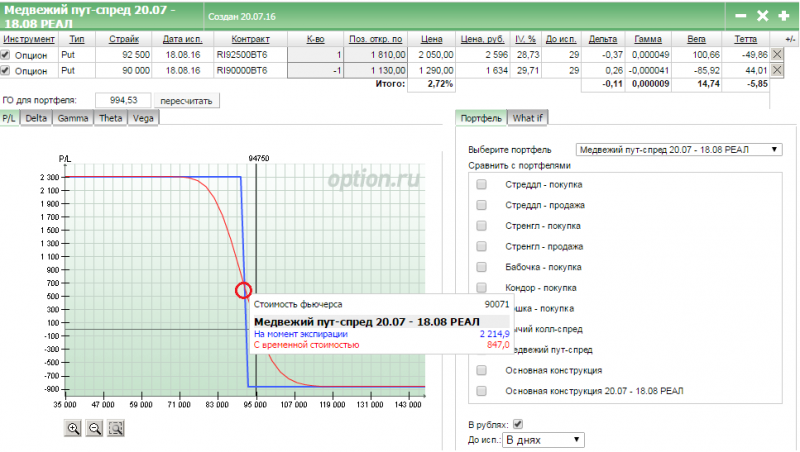Edit open price 1 810,00 field
Image resolution: width=800 pixels, height=452 pixels.
coord(376,55)
